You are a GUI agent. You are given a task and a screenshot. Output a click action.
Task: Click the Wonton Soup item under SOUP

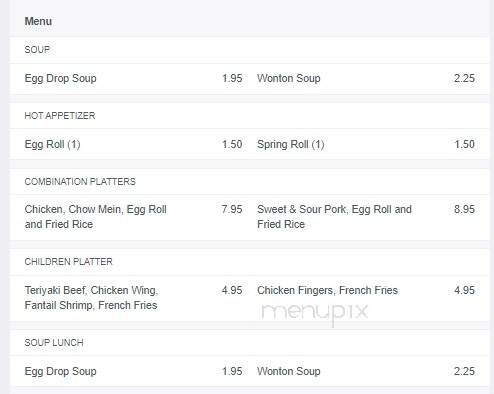pos(289,78)
